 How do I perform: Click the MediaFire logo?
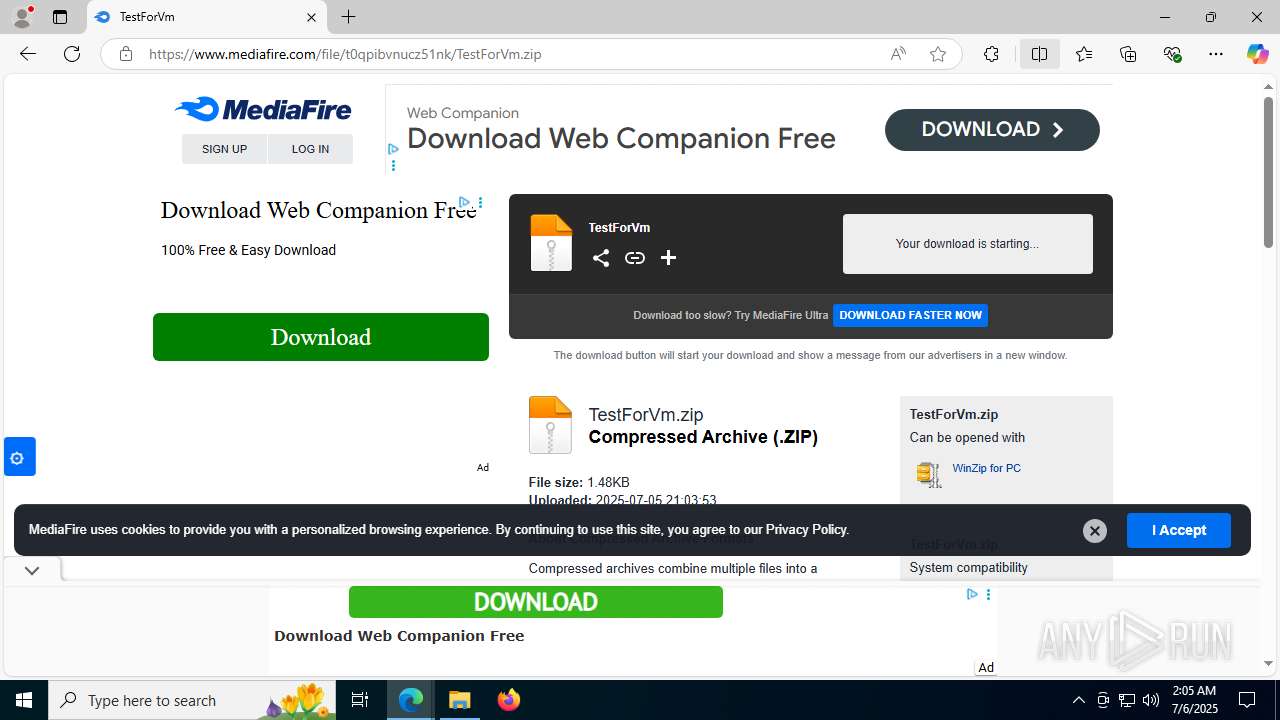263,109
